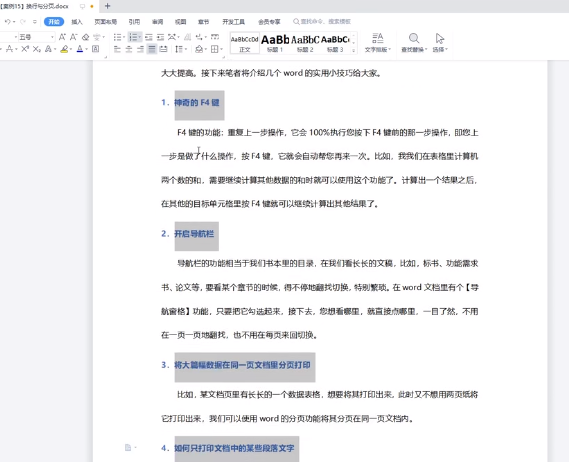
Task: Open the 会员专享 tab
Action: (269, 22)
